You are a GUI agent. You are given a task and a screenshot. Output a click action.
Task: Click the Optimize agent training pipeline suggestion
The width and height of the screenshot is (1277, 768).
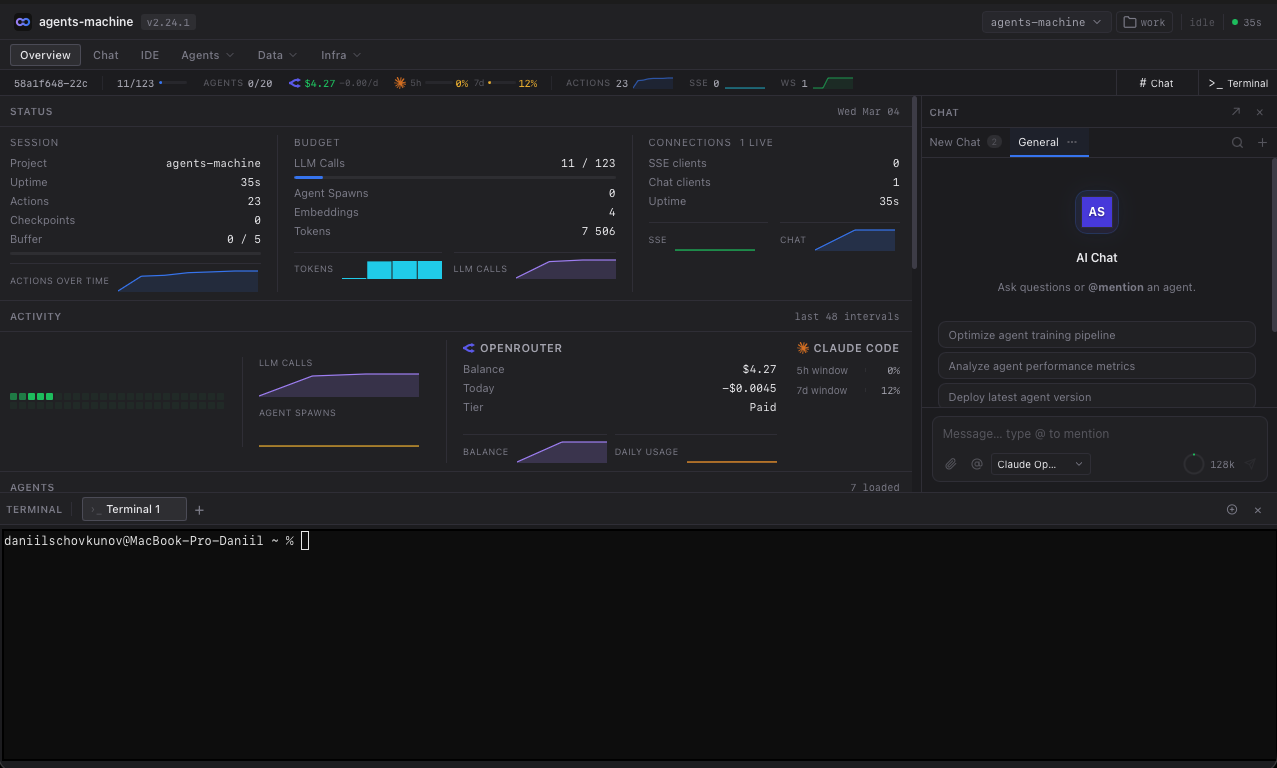click(x=1096, y=334)
